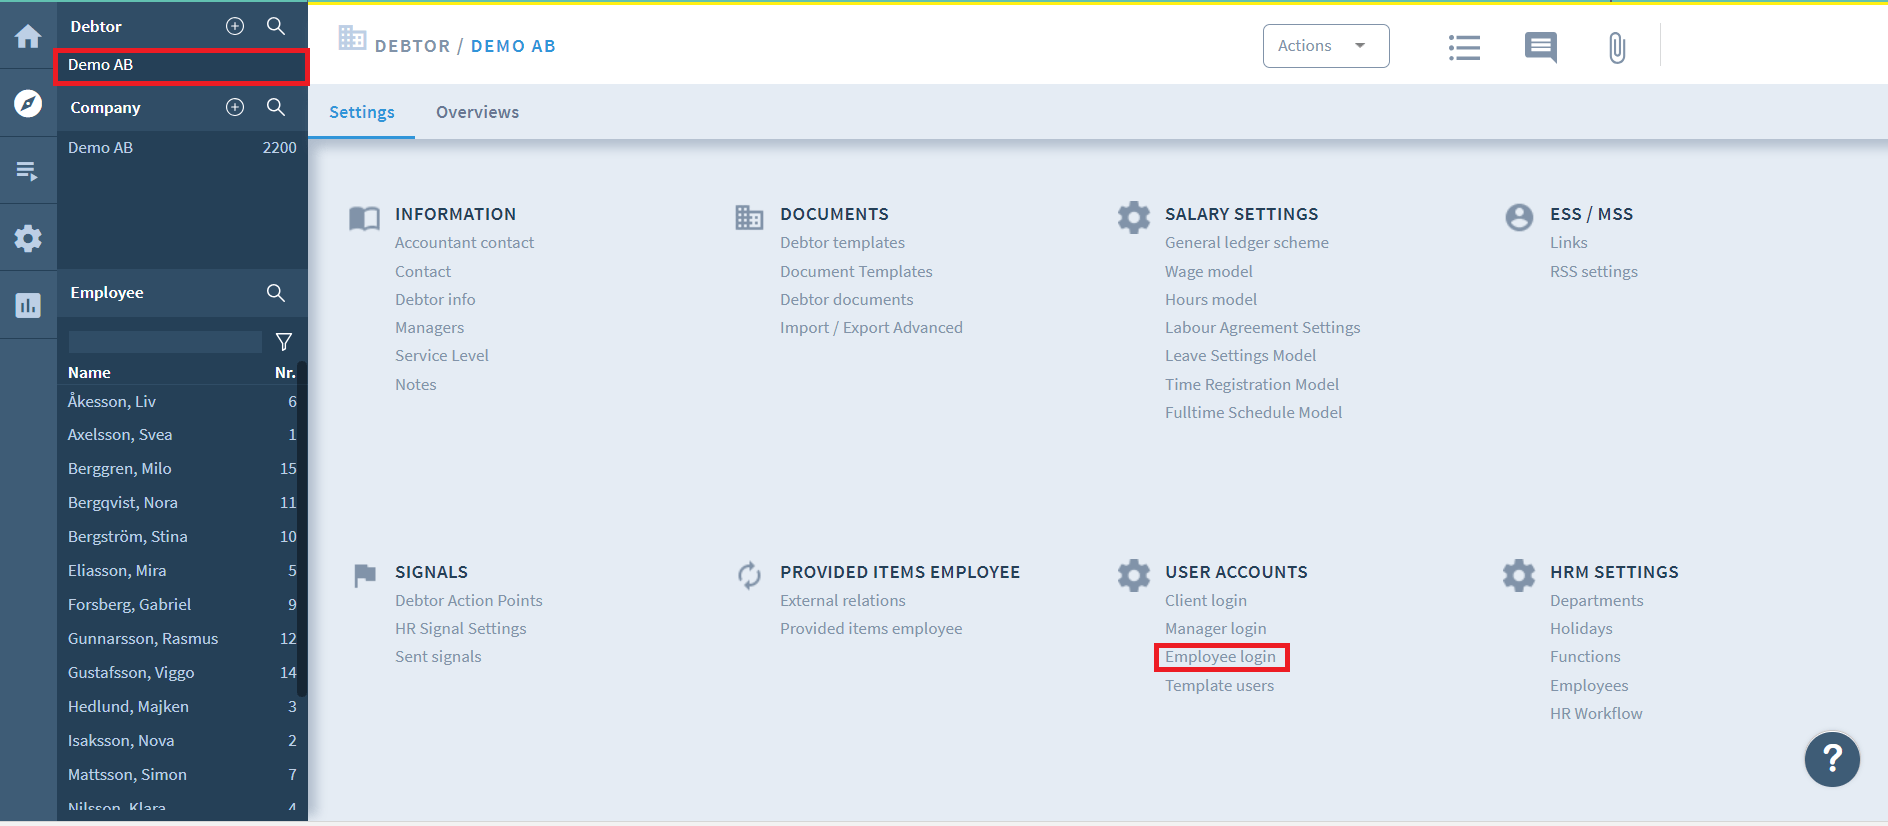
Task: Select employee Mattsson, Simon
Action: (182, 775)
